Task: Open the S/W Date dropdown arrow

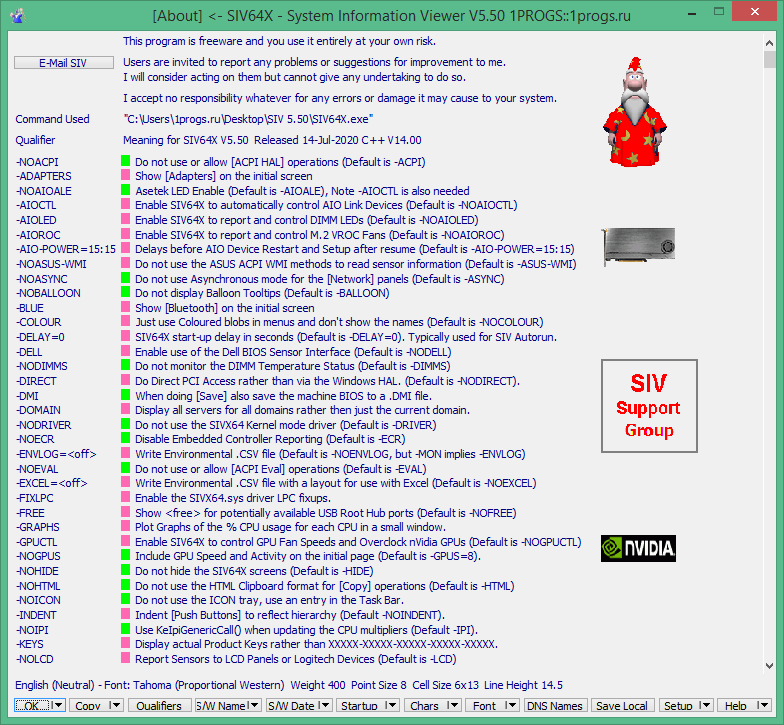Action: (325, 706)
